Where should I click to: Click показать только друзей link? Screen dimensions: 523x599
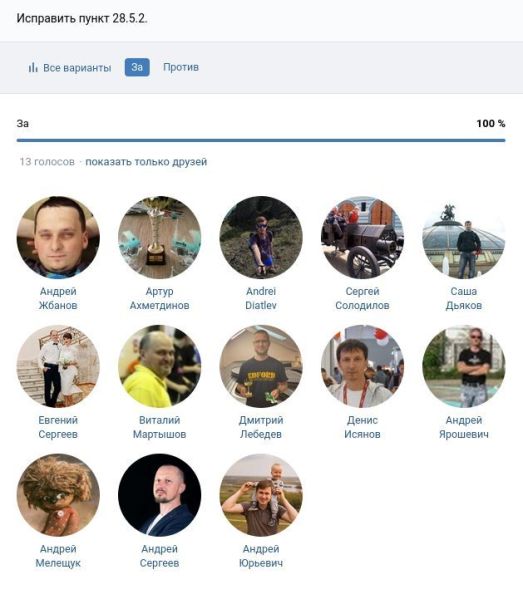click(x=146, y=162)
